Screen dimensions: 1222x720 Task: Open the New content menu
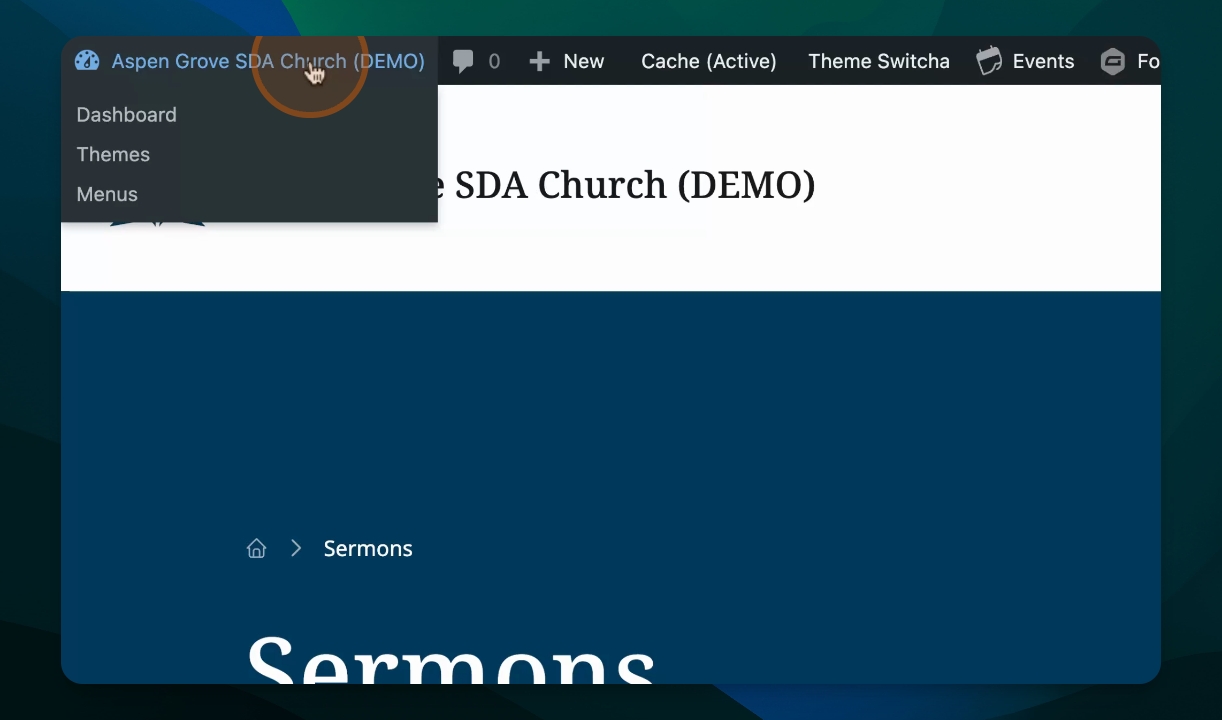[x=584, y=62]
